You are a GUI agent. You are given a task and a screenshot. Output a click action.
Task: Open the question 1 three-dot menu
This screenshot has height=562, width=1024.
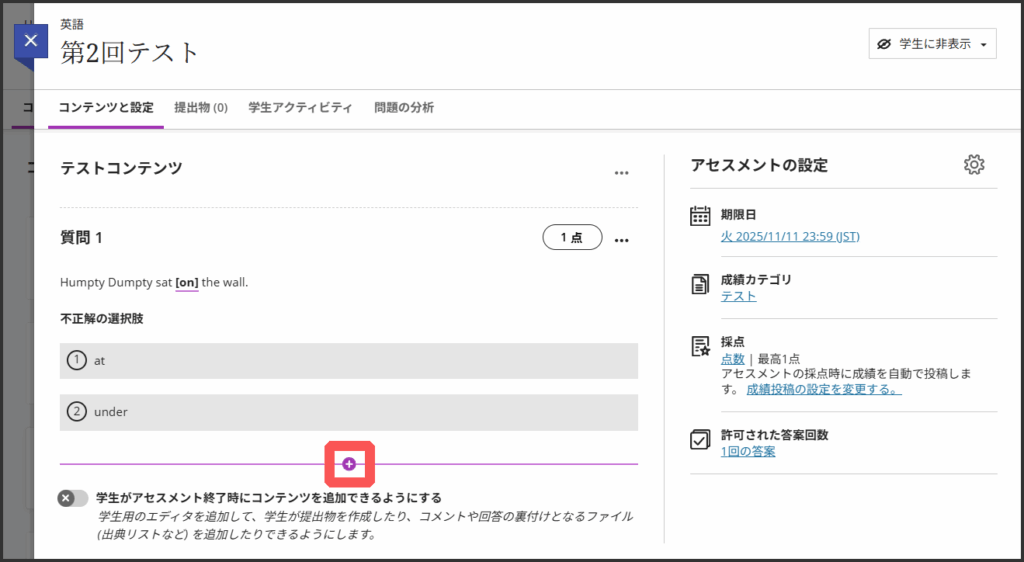622,239
